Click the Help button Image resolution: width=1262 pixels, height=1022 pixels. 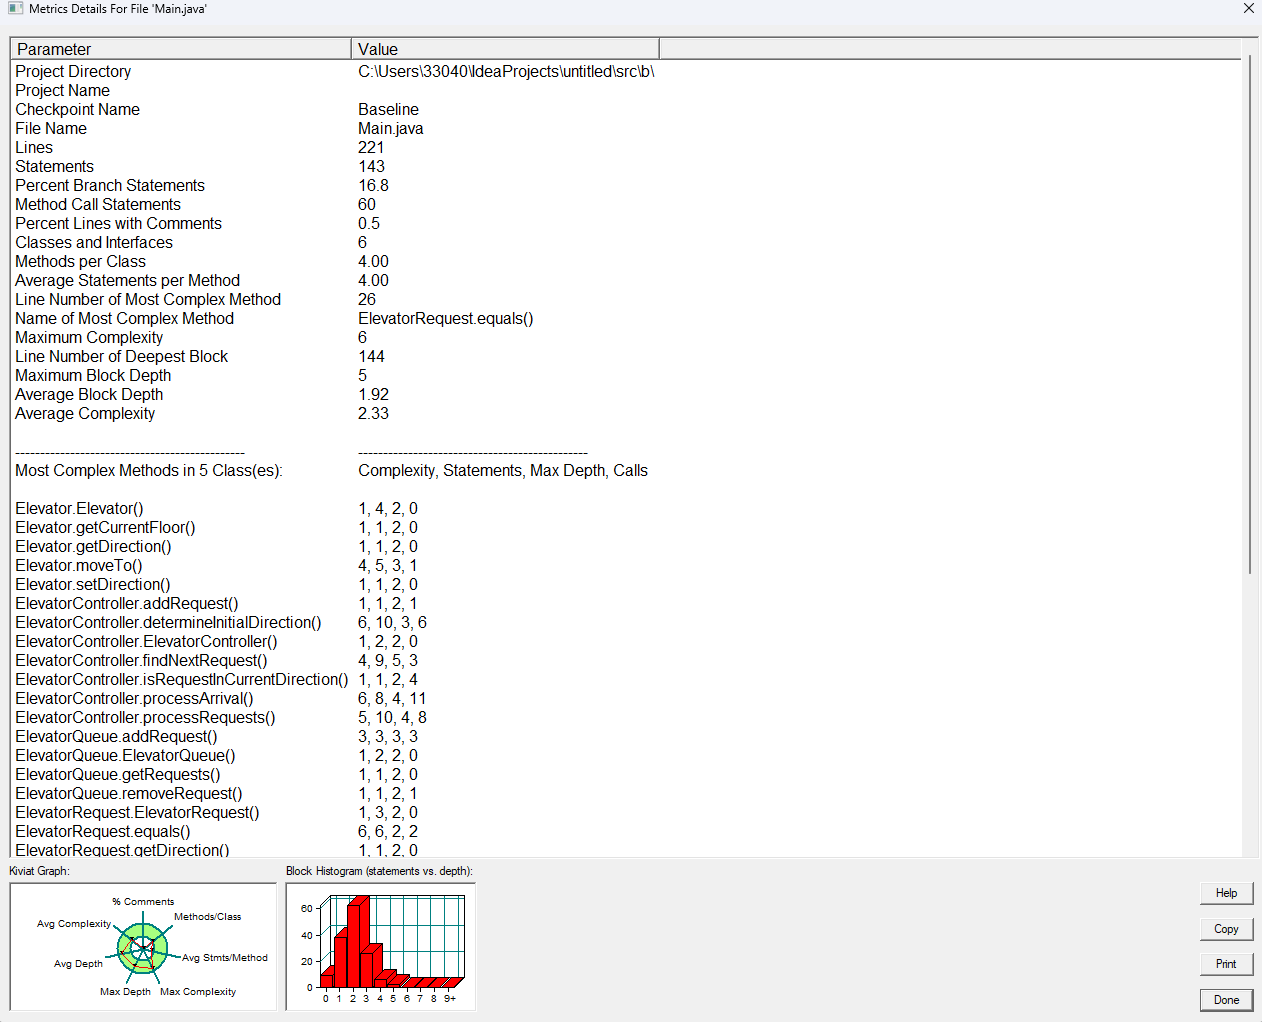[1226, 893]
